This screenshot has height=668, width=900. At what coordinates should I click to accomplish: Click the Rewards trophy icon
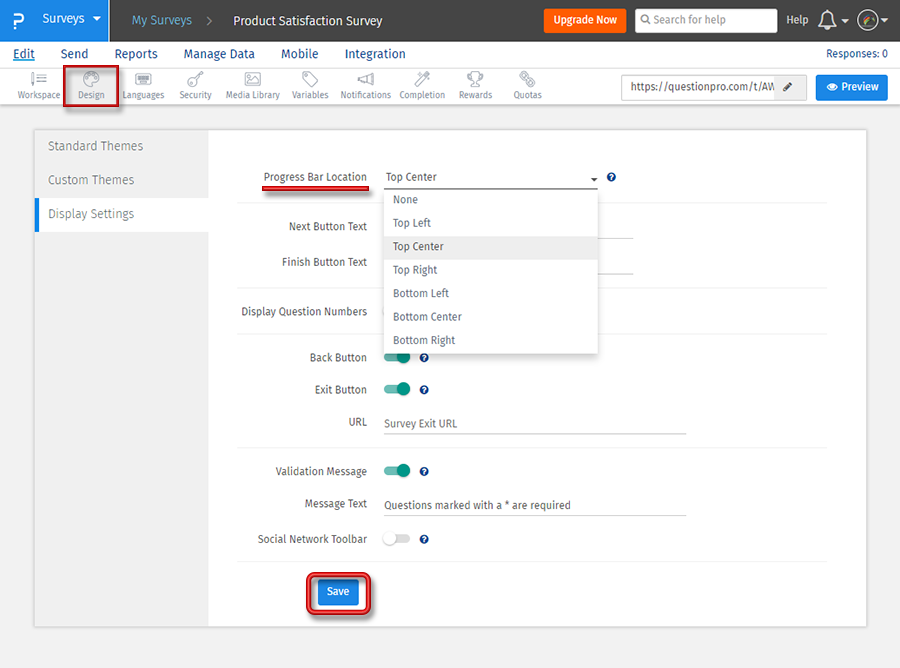475,85
